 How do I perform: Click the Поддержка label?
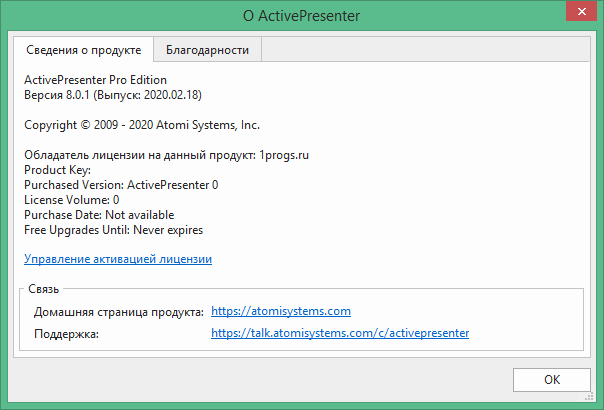tap(66, 334)
